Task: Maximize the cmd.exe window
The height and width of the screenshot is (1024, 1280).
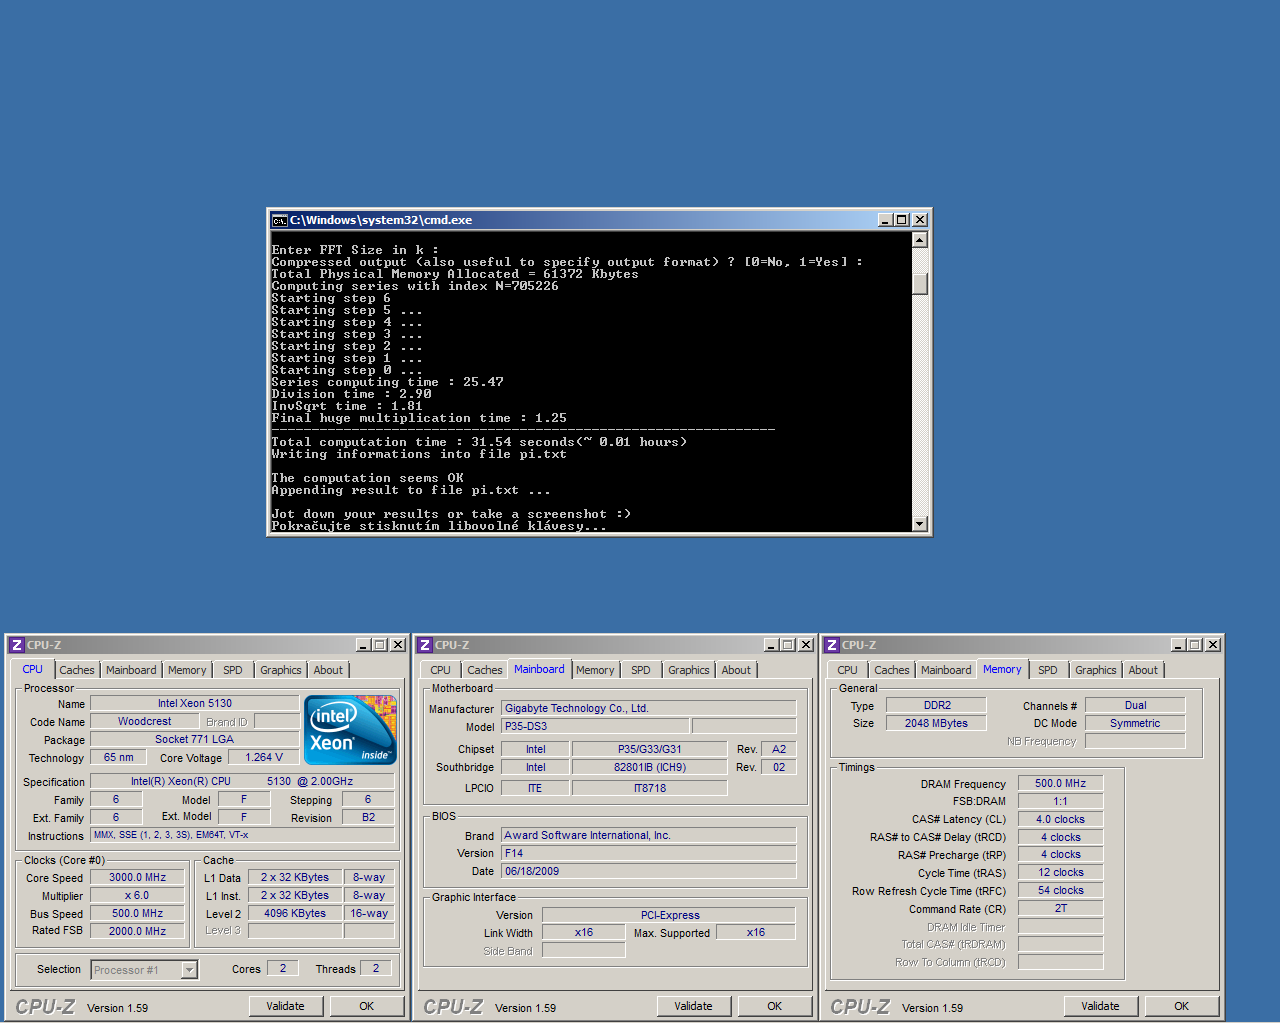Action: tap(902, 220)
